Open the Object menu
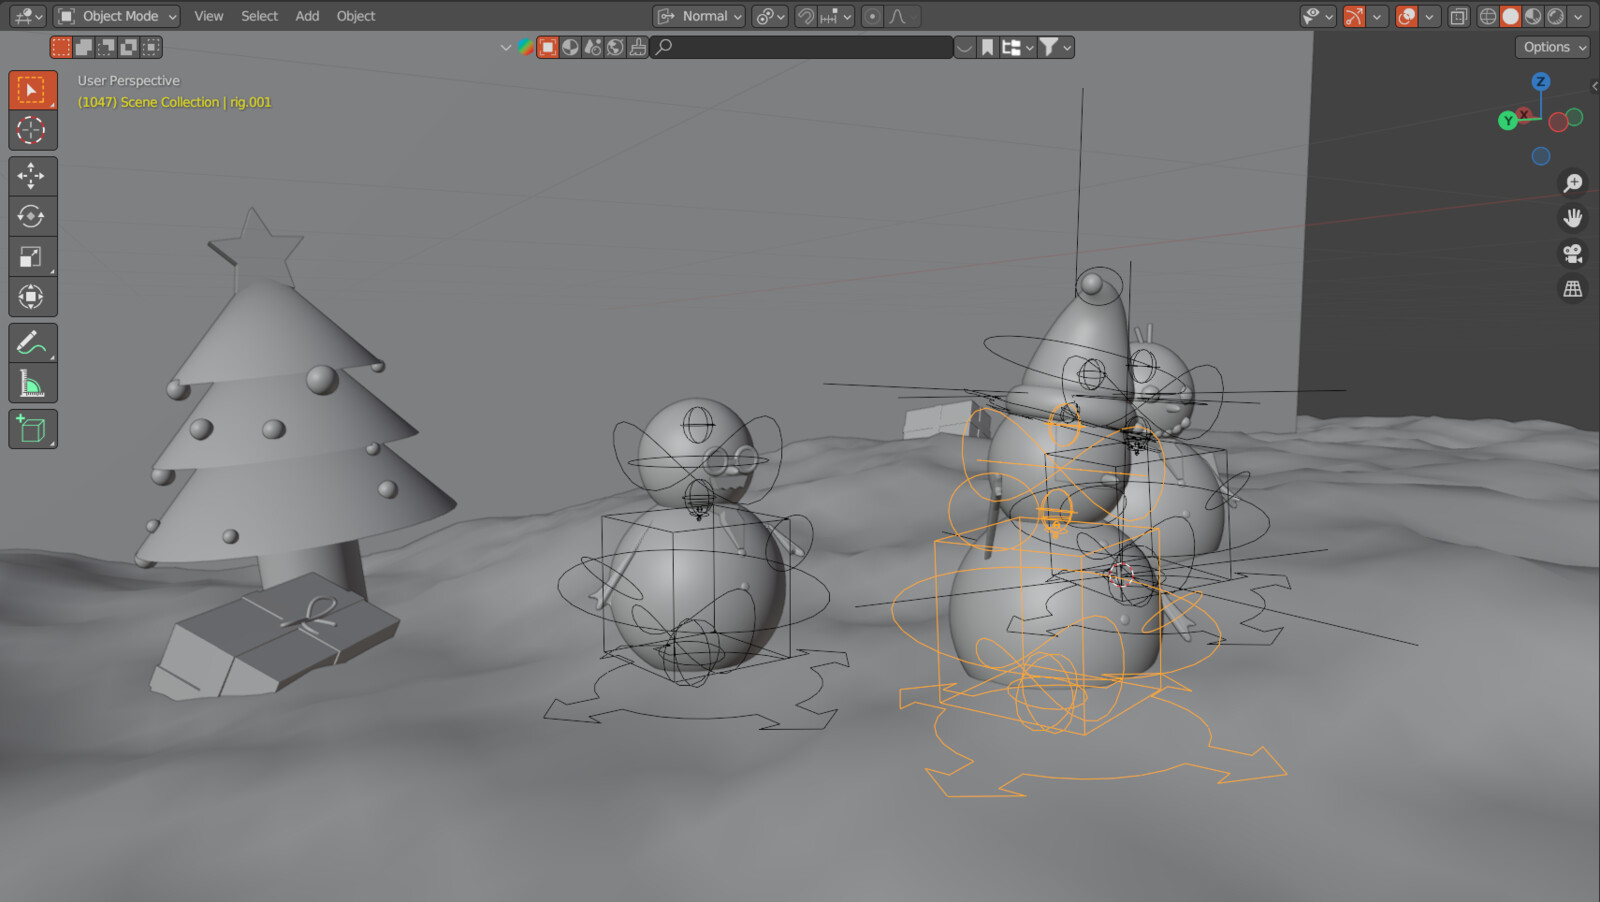This screenshot has width=1600, height=902. click(x=356, y=16)
